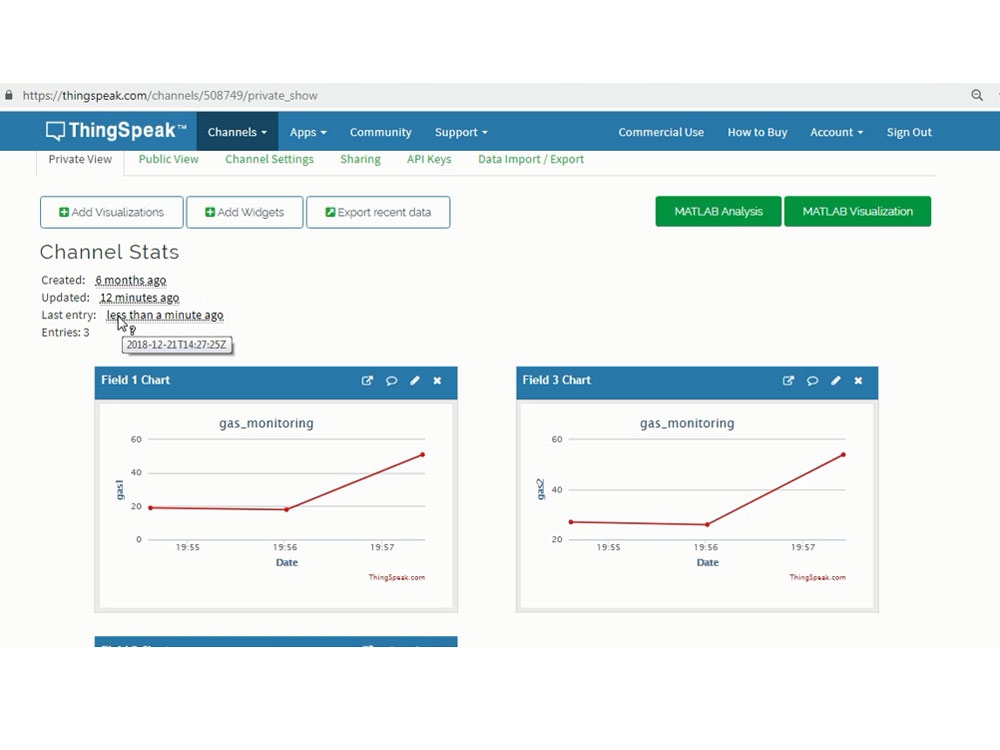Open Channel Settings tab
Image resolution: width=1000 pixels, height=750 pixels.
[269, 159]
